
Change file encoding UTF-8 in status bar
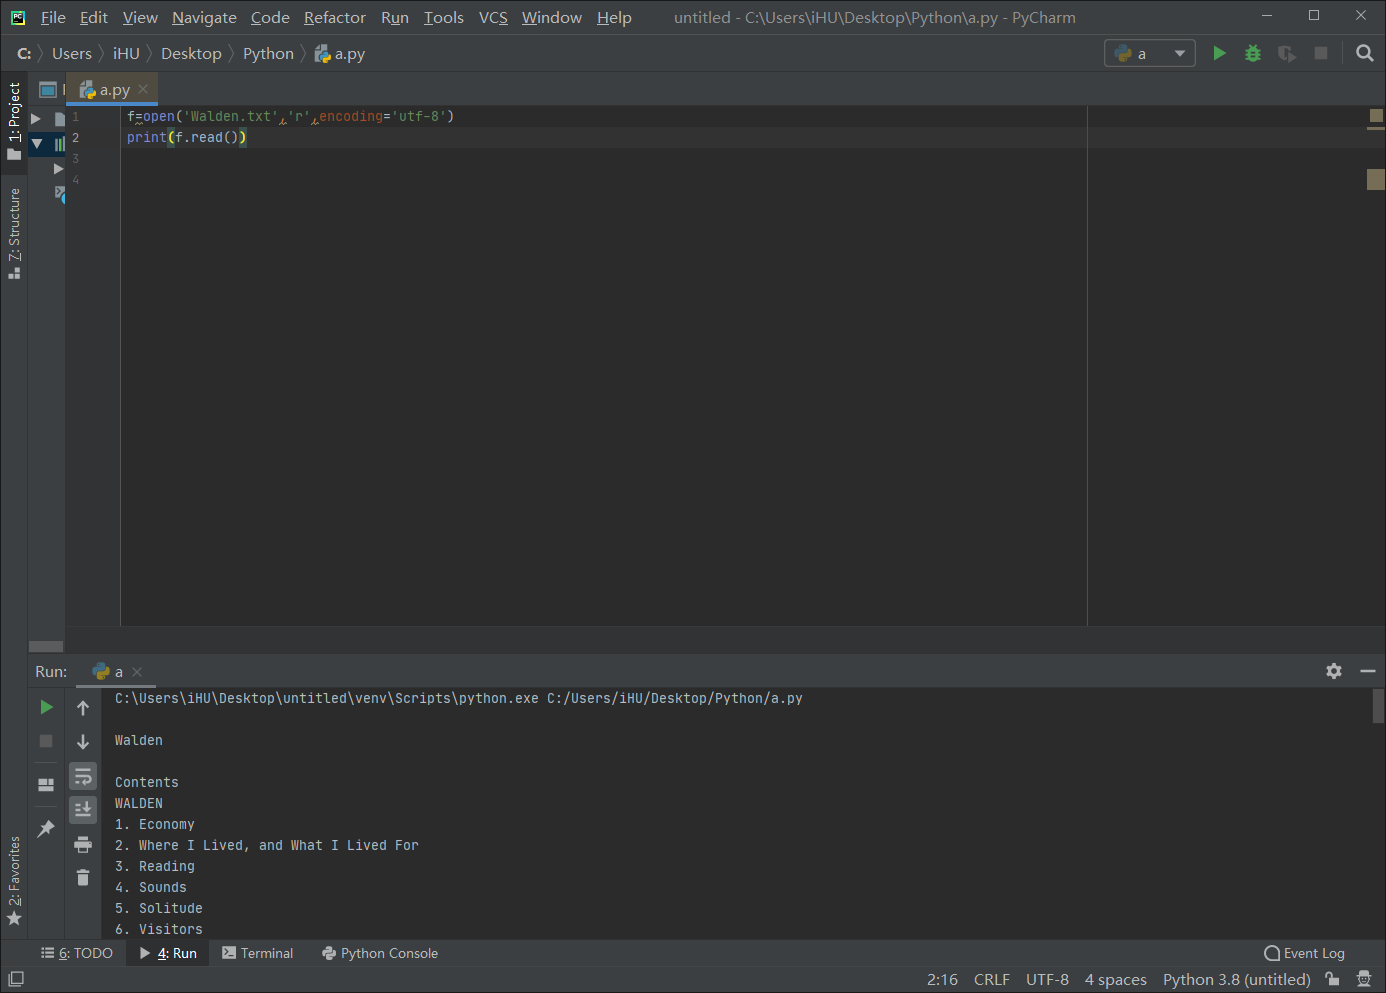(1047, 979)
